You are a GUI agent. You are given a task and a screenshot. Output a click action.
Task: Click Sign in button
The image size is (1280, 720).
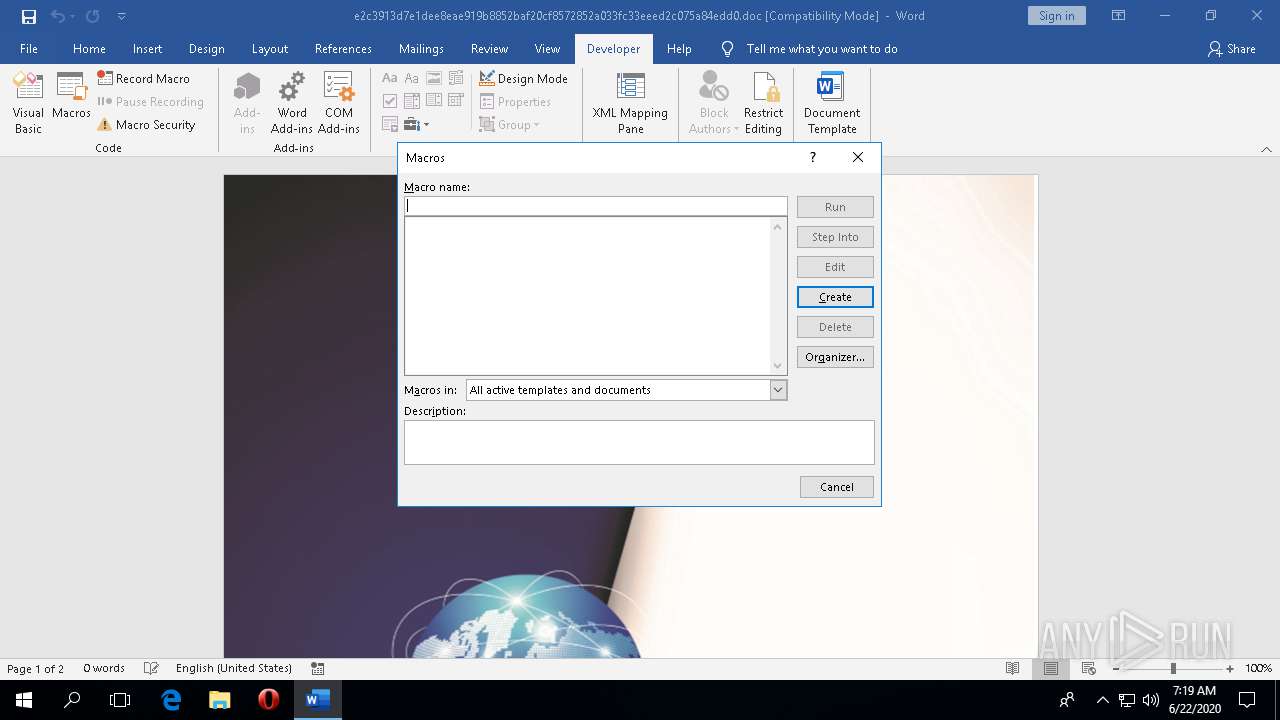coord(1056,15)
